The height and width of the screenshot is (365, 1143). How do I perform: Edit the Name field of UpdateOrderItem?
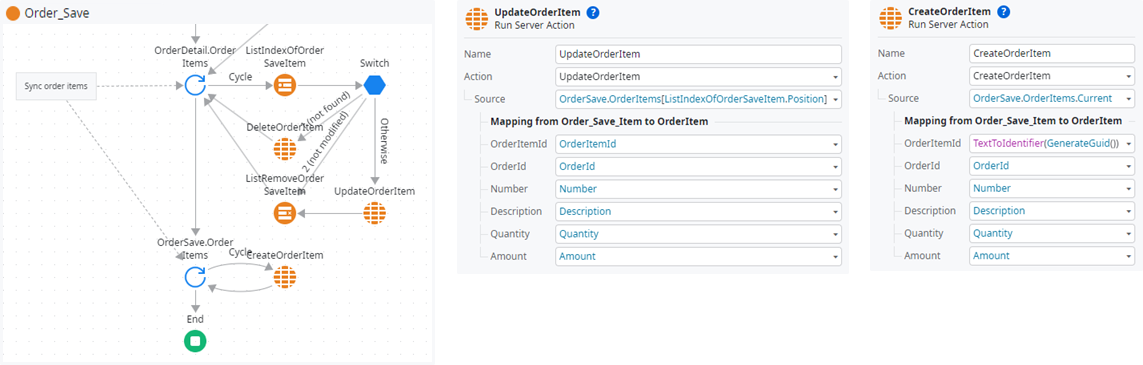(698, 54)
